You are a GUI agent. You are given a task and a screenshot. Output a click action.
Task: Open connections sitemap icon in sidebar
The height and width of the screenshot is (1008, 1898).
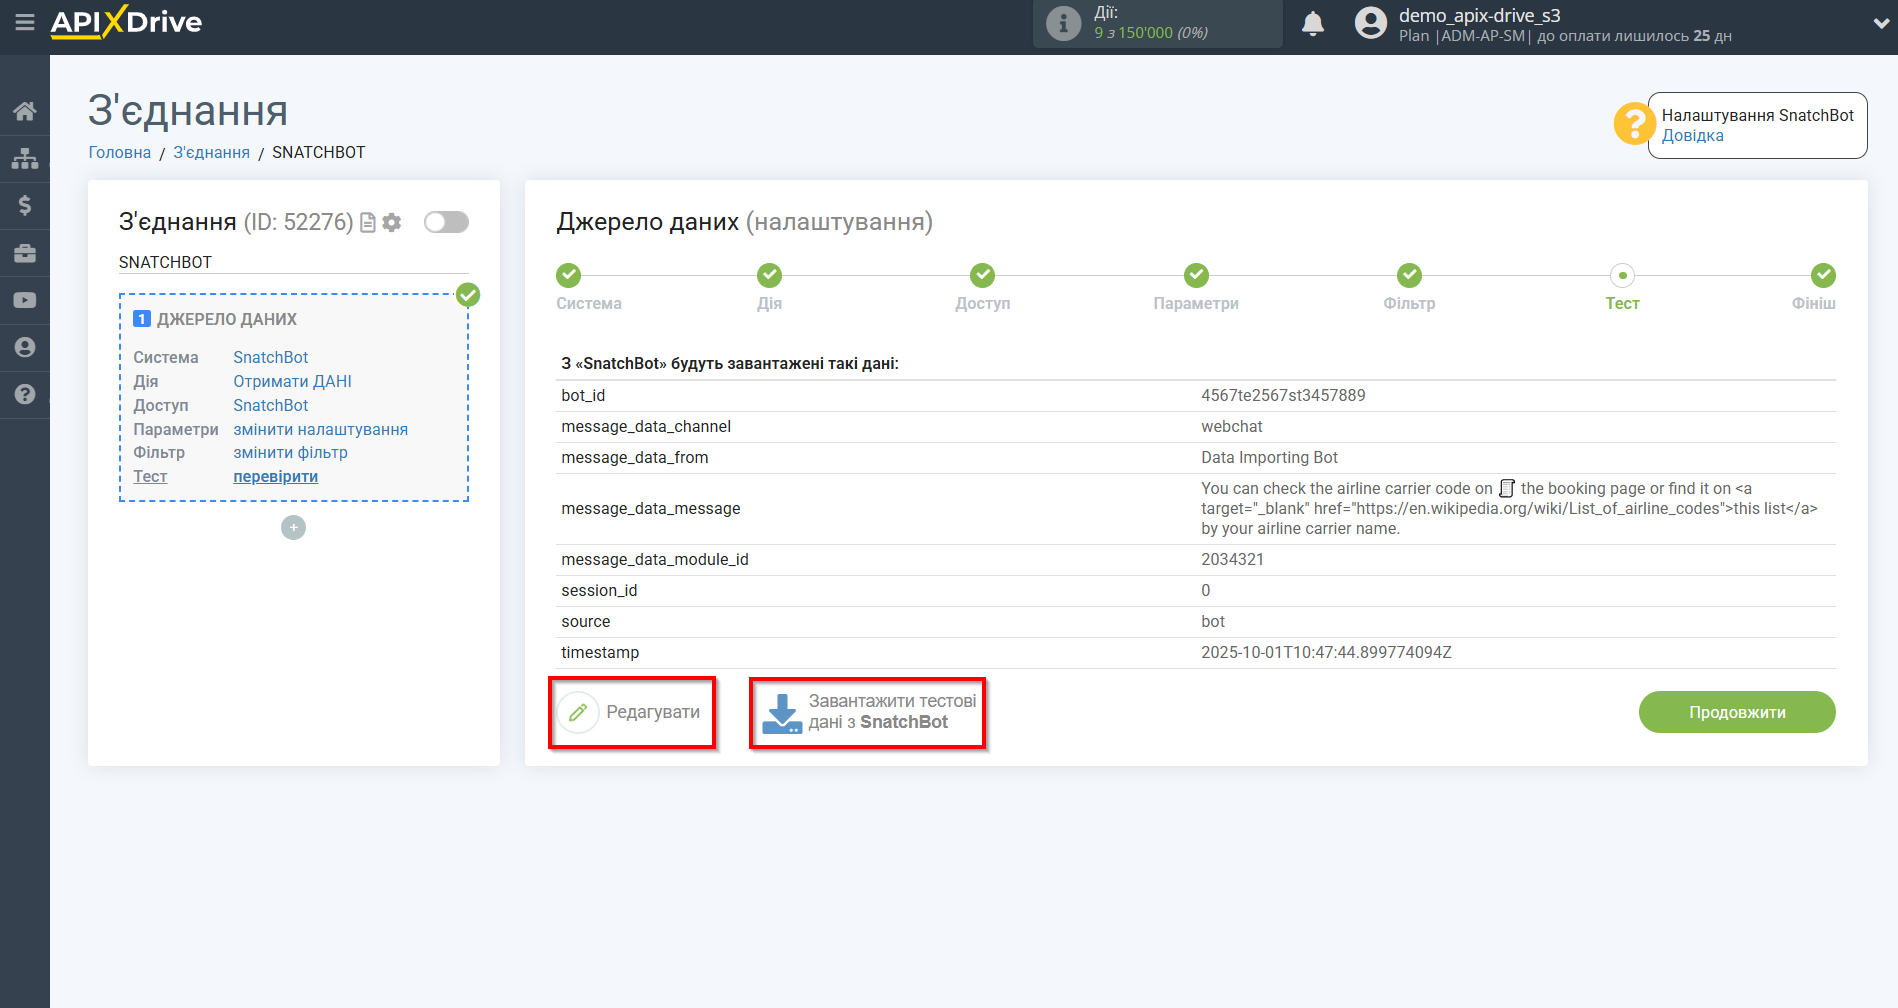pos(25,158)
